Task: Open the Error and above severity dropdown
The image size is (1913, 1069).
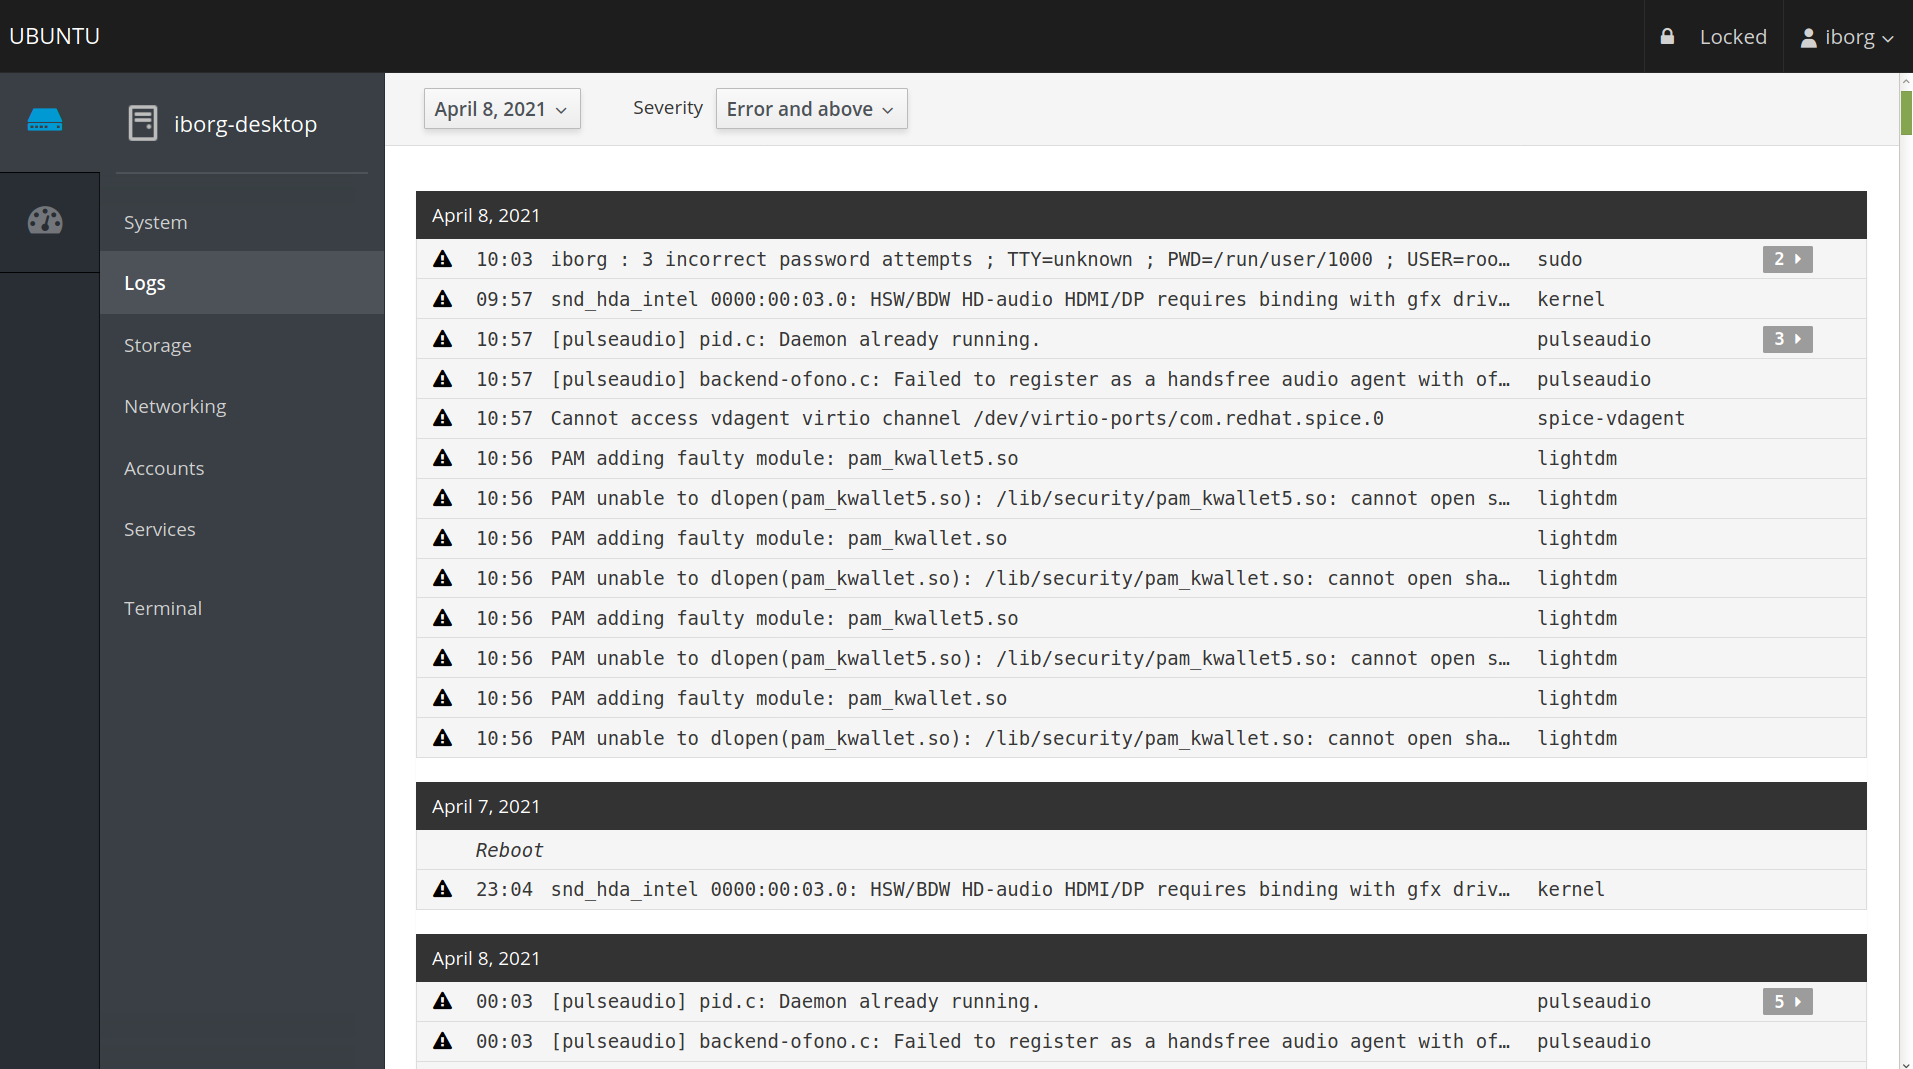Action: (x=810, y=108)
